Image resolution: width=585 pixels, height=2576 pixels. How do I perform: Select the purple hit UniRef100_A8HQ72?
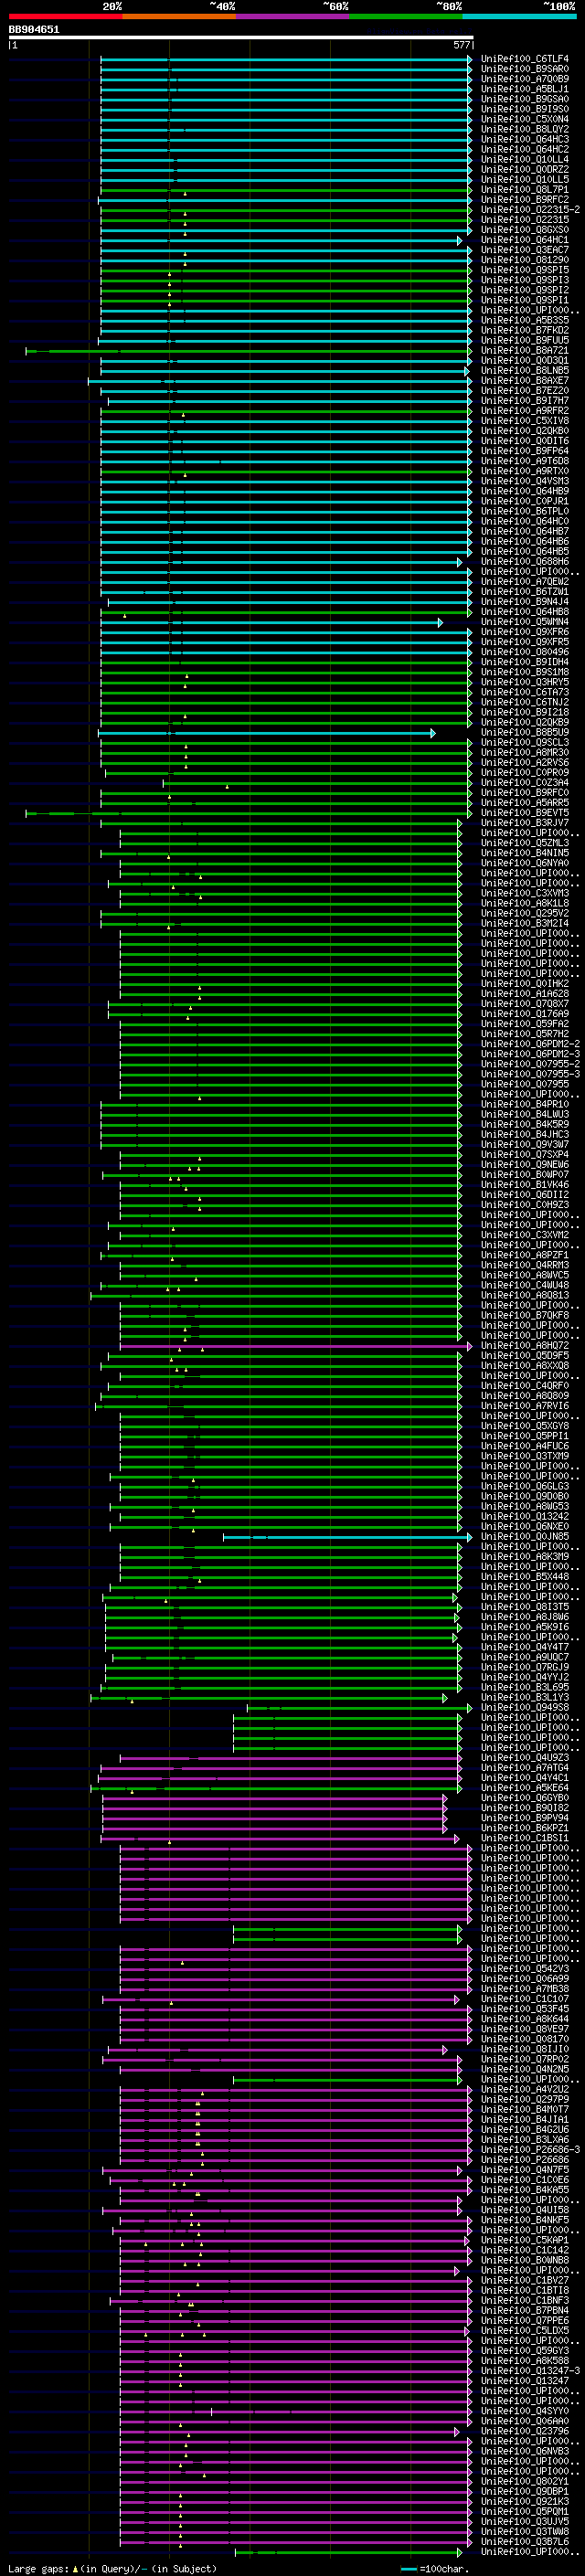click(524, 1346)
